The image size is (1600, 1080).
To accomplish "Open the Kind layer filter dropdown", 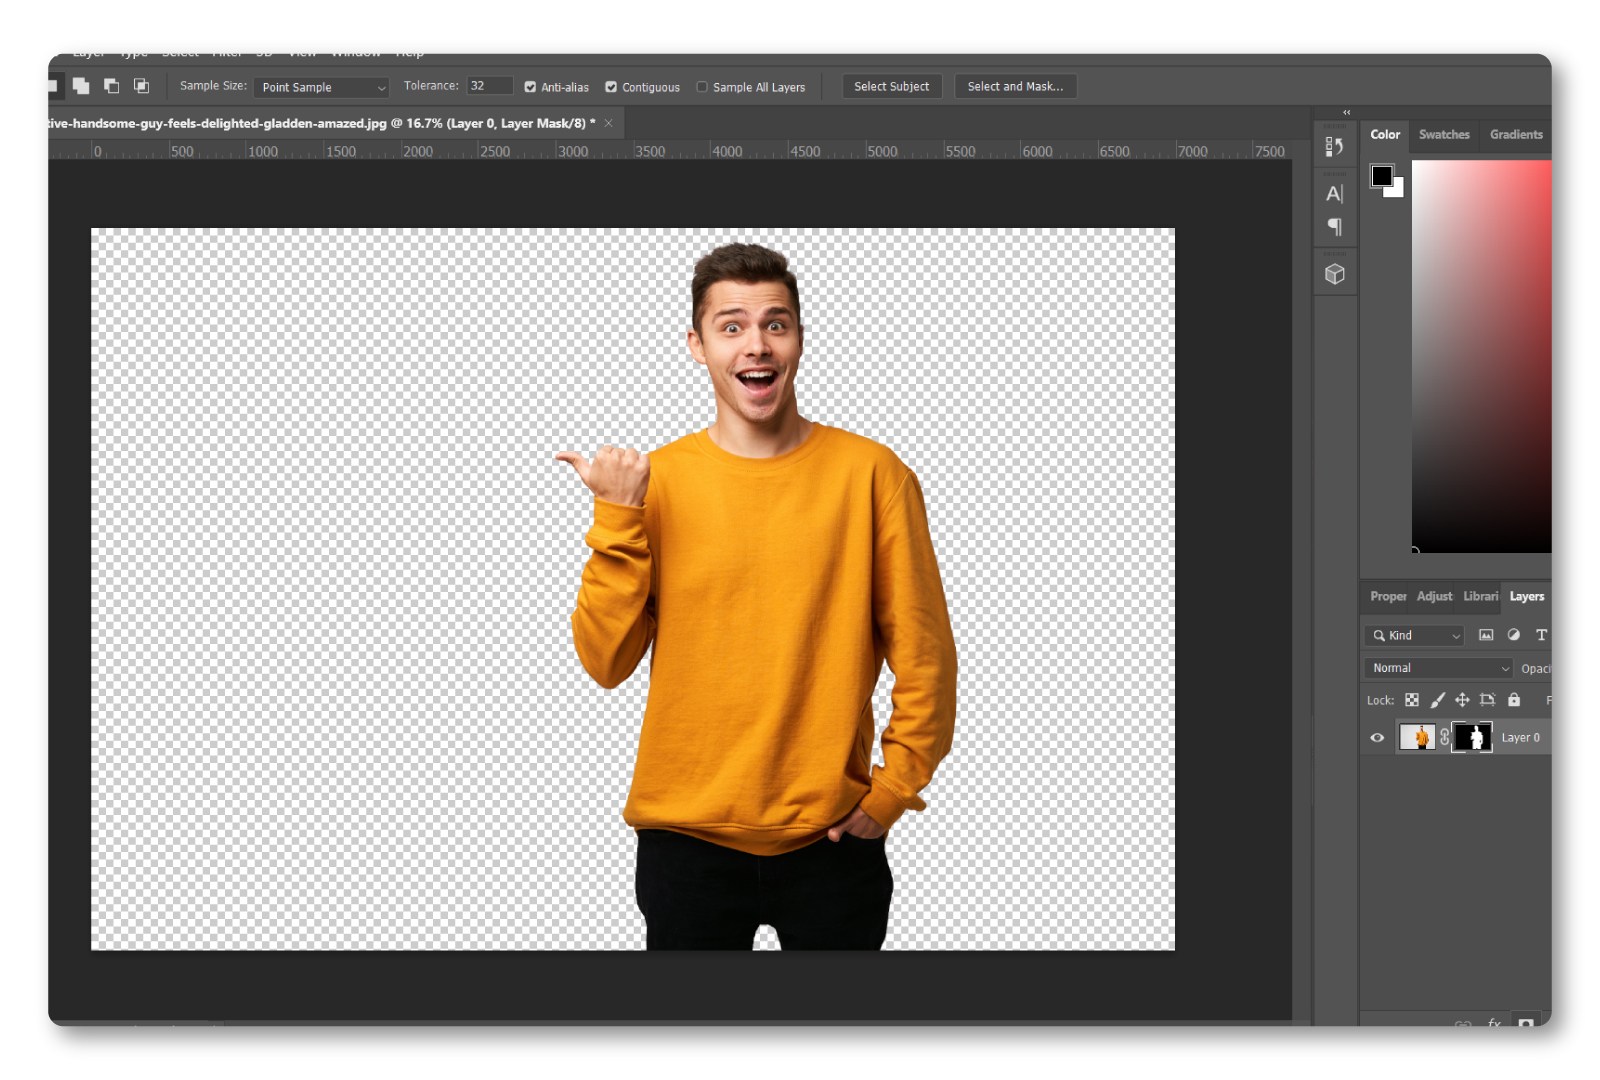I will pos(1415,635).
